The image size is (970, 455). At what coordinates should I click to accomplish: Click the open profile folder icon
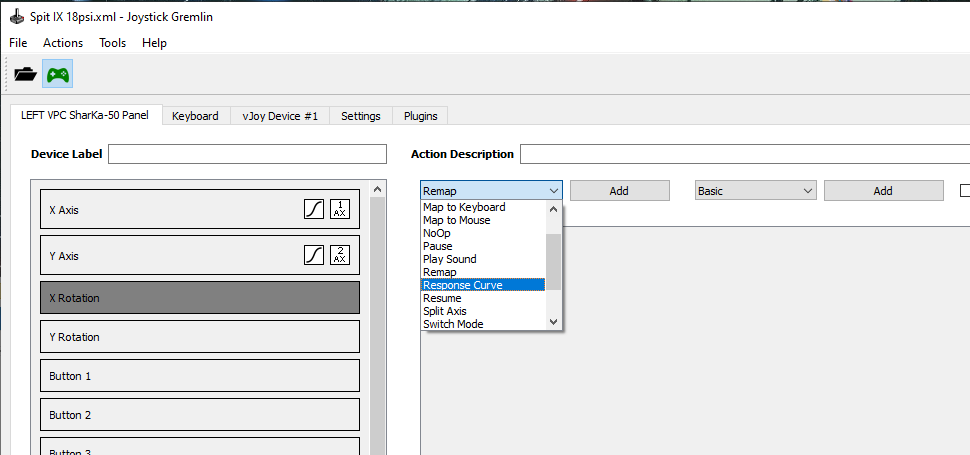click(x=25, y=74)
